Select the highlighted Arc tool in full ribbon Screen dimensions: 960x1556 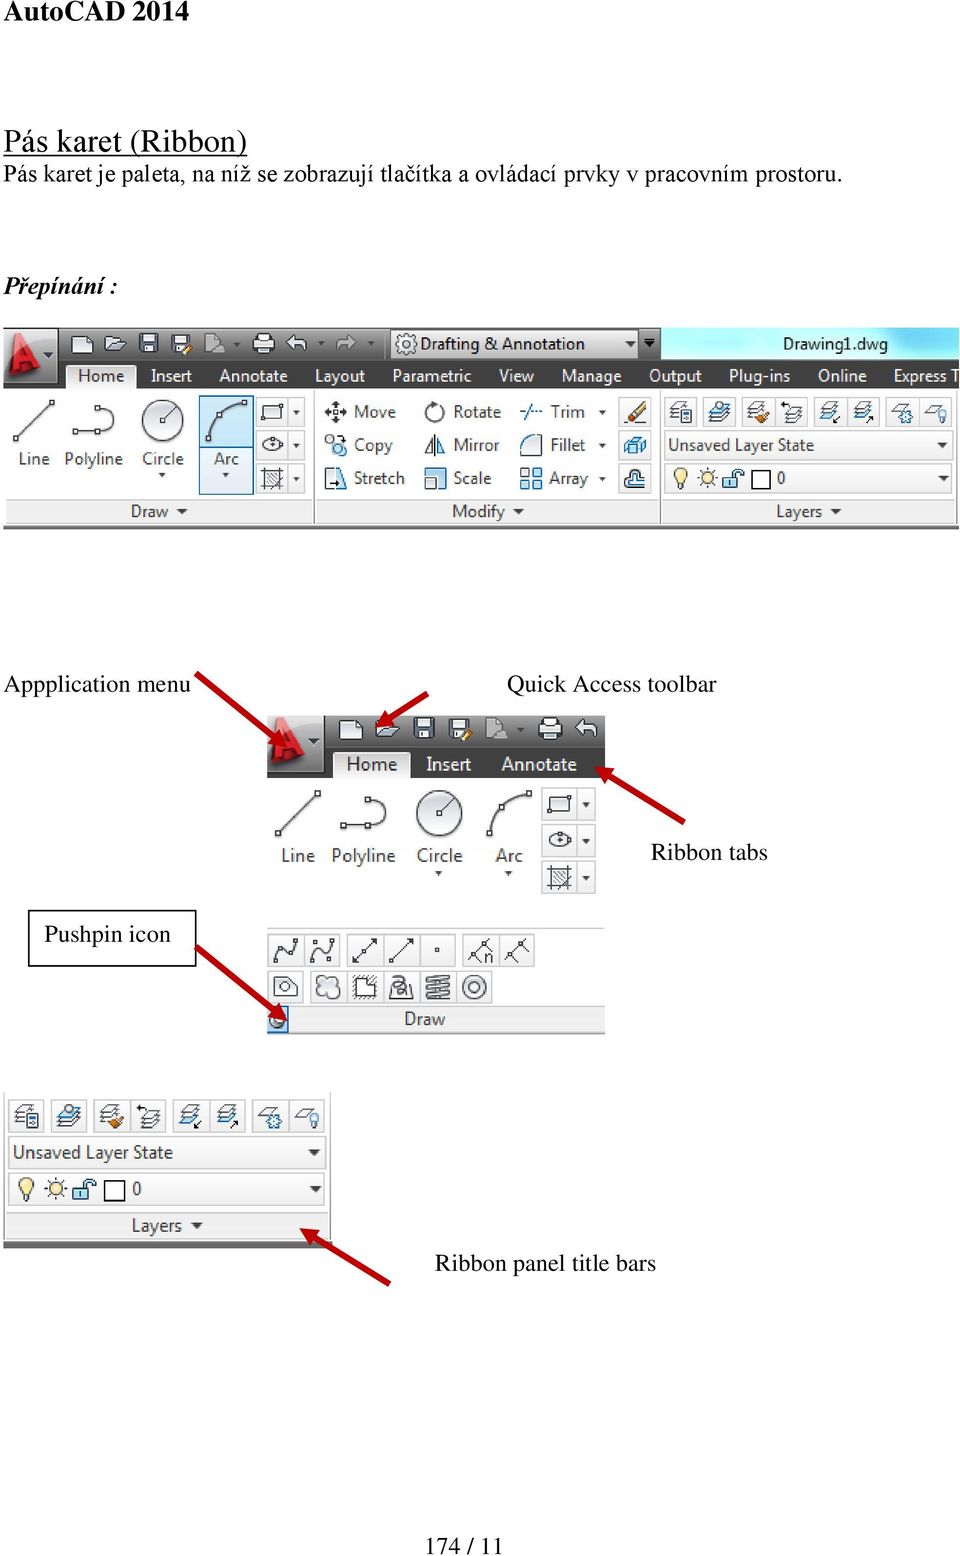(x=226, y=444)
